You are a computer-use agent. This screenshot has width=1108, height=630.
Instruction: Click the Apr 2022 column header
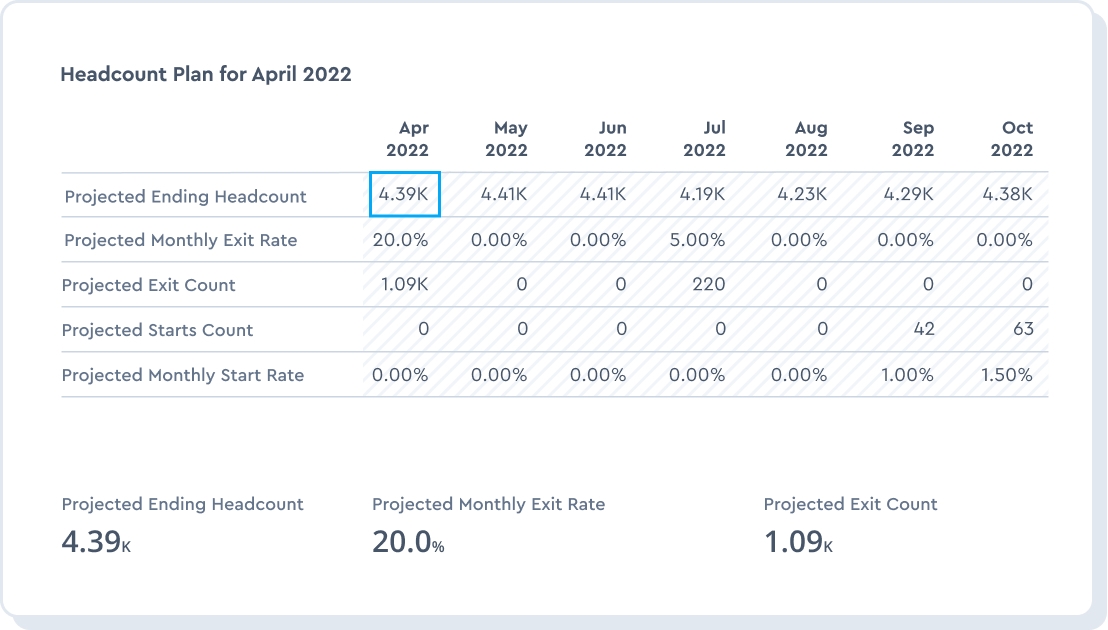coord(413,139)
